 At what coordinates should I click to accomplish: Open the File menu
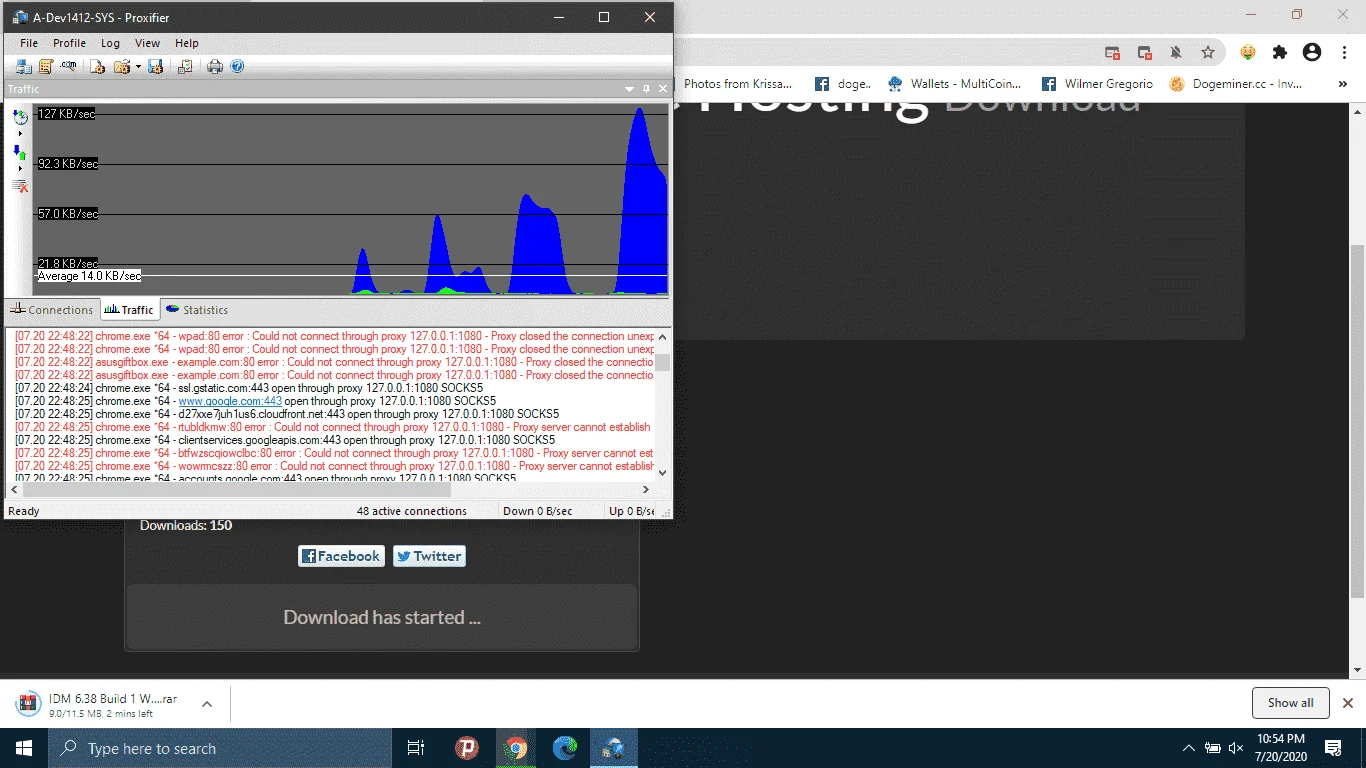pos(29,43)
